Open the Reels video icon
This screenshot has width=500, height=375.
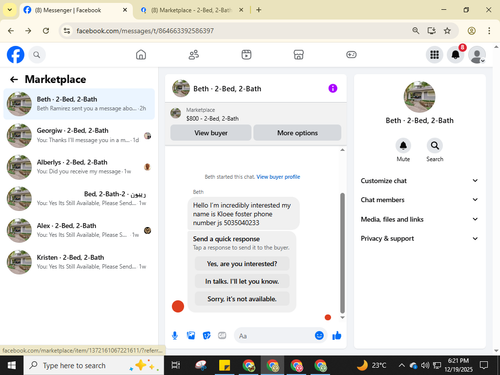[x=246, y=55]
